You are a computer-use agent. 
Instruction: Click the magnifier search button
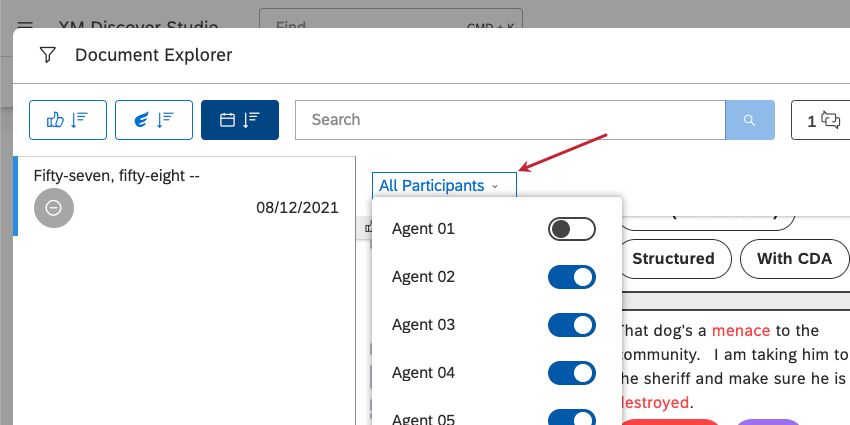[750, 120]
